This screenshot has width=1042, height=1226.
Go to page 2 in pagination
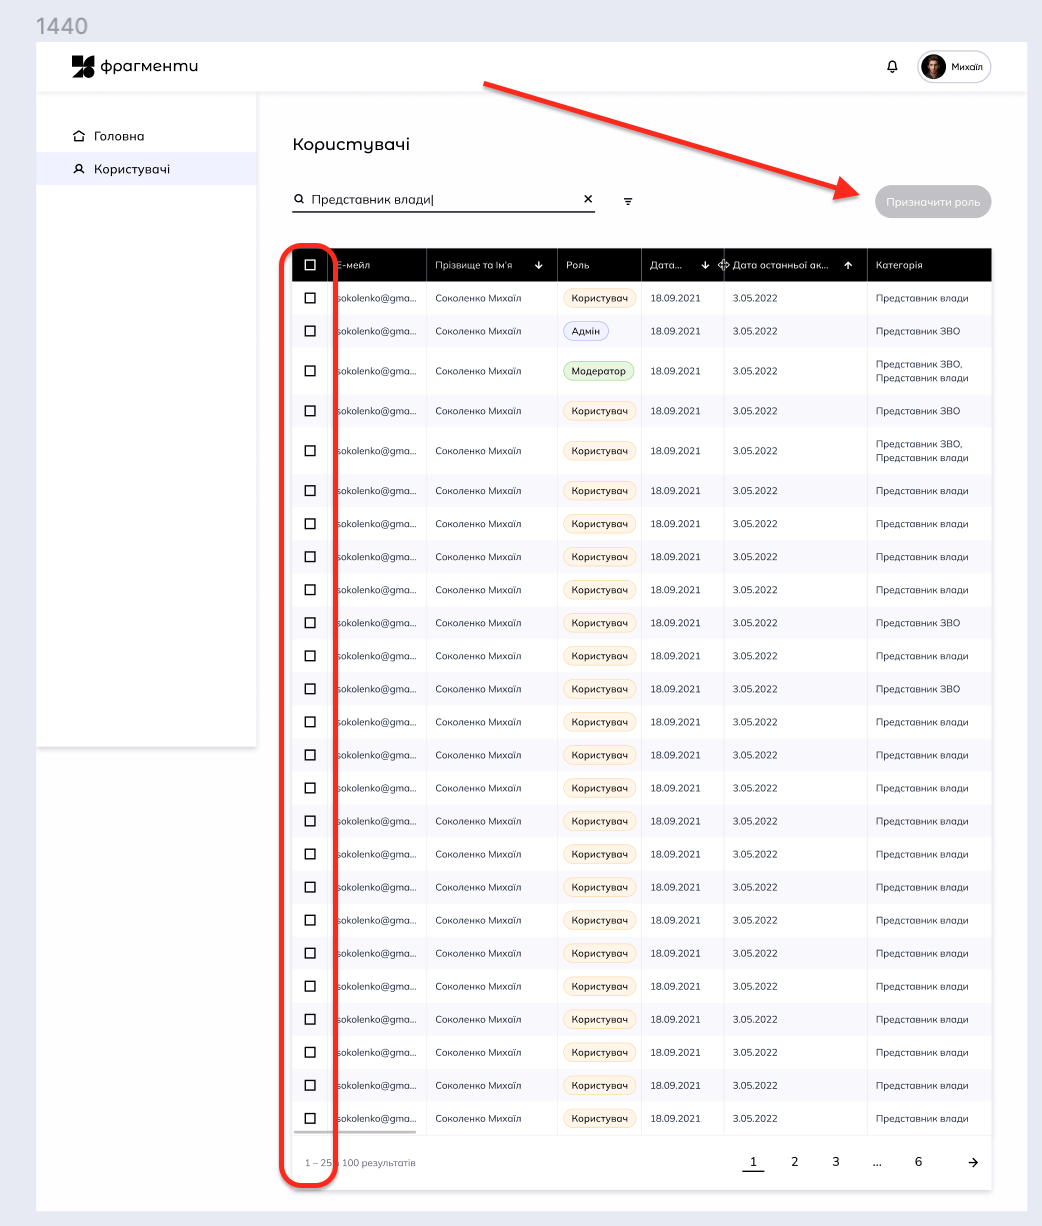(x=794, y=1162)
